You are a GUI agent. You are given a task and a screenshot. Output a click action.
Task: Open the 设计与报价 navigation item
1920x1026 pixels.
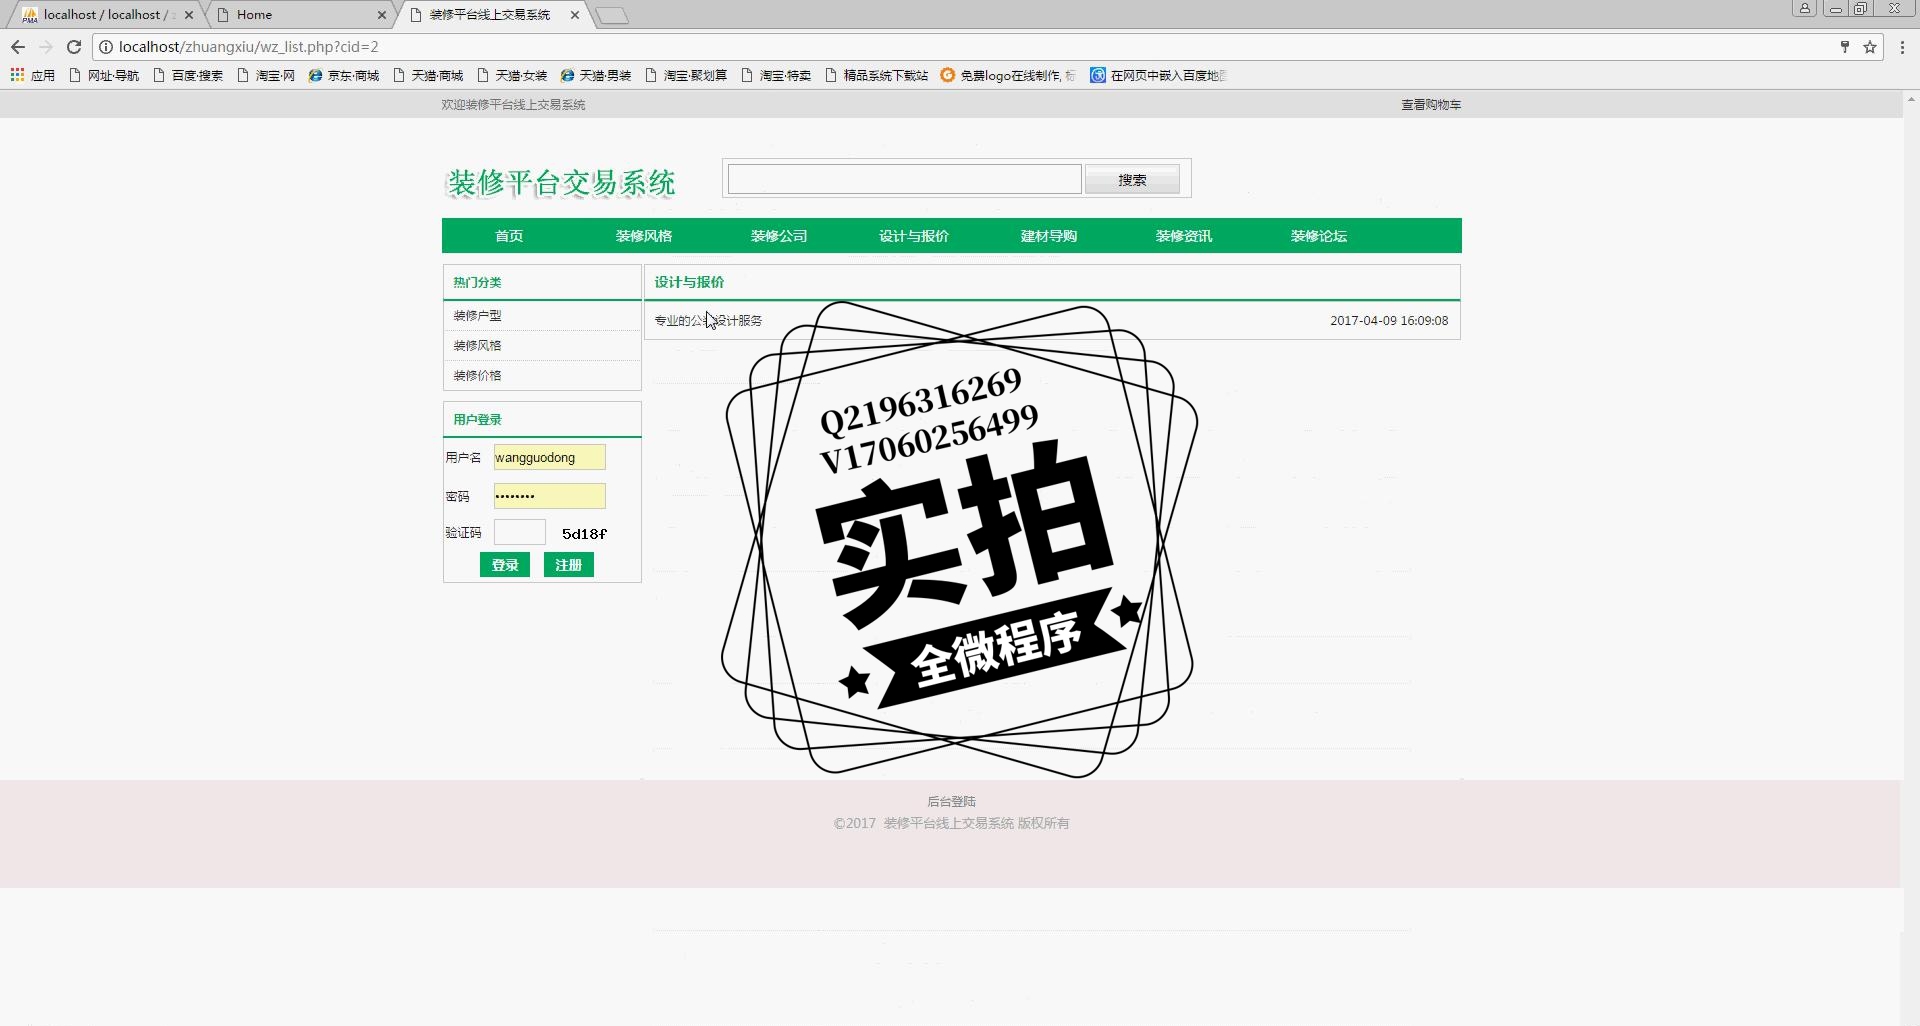[x=914, y=236]
